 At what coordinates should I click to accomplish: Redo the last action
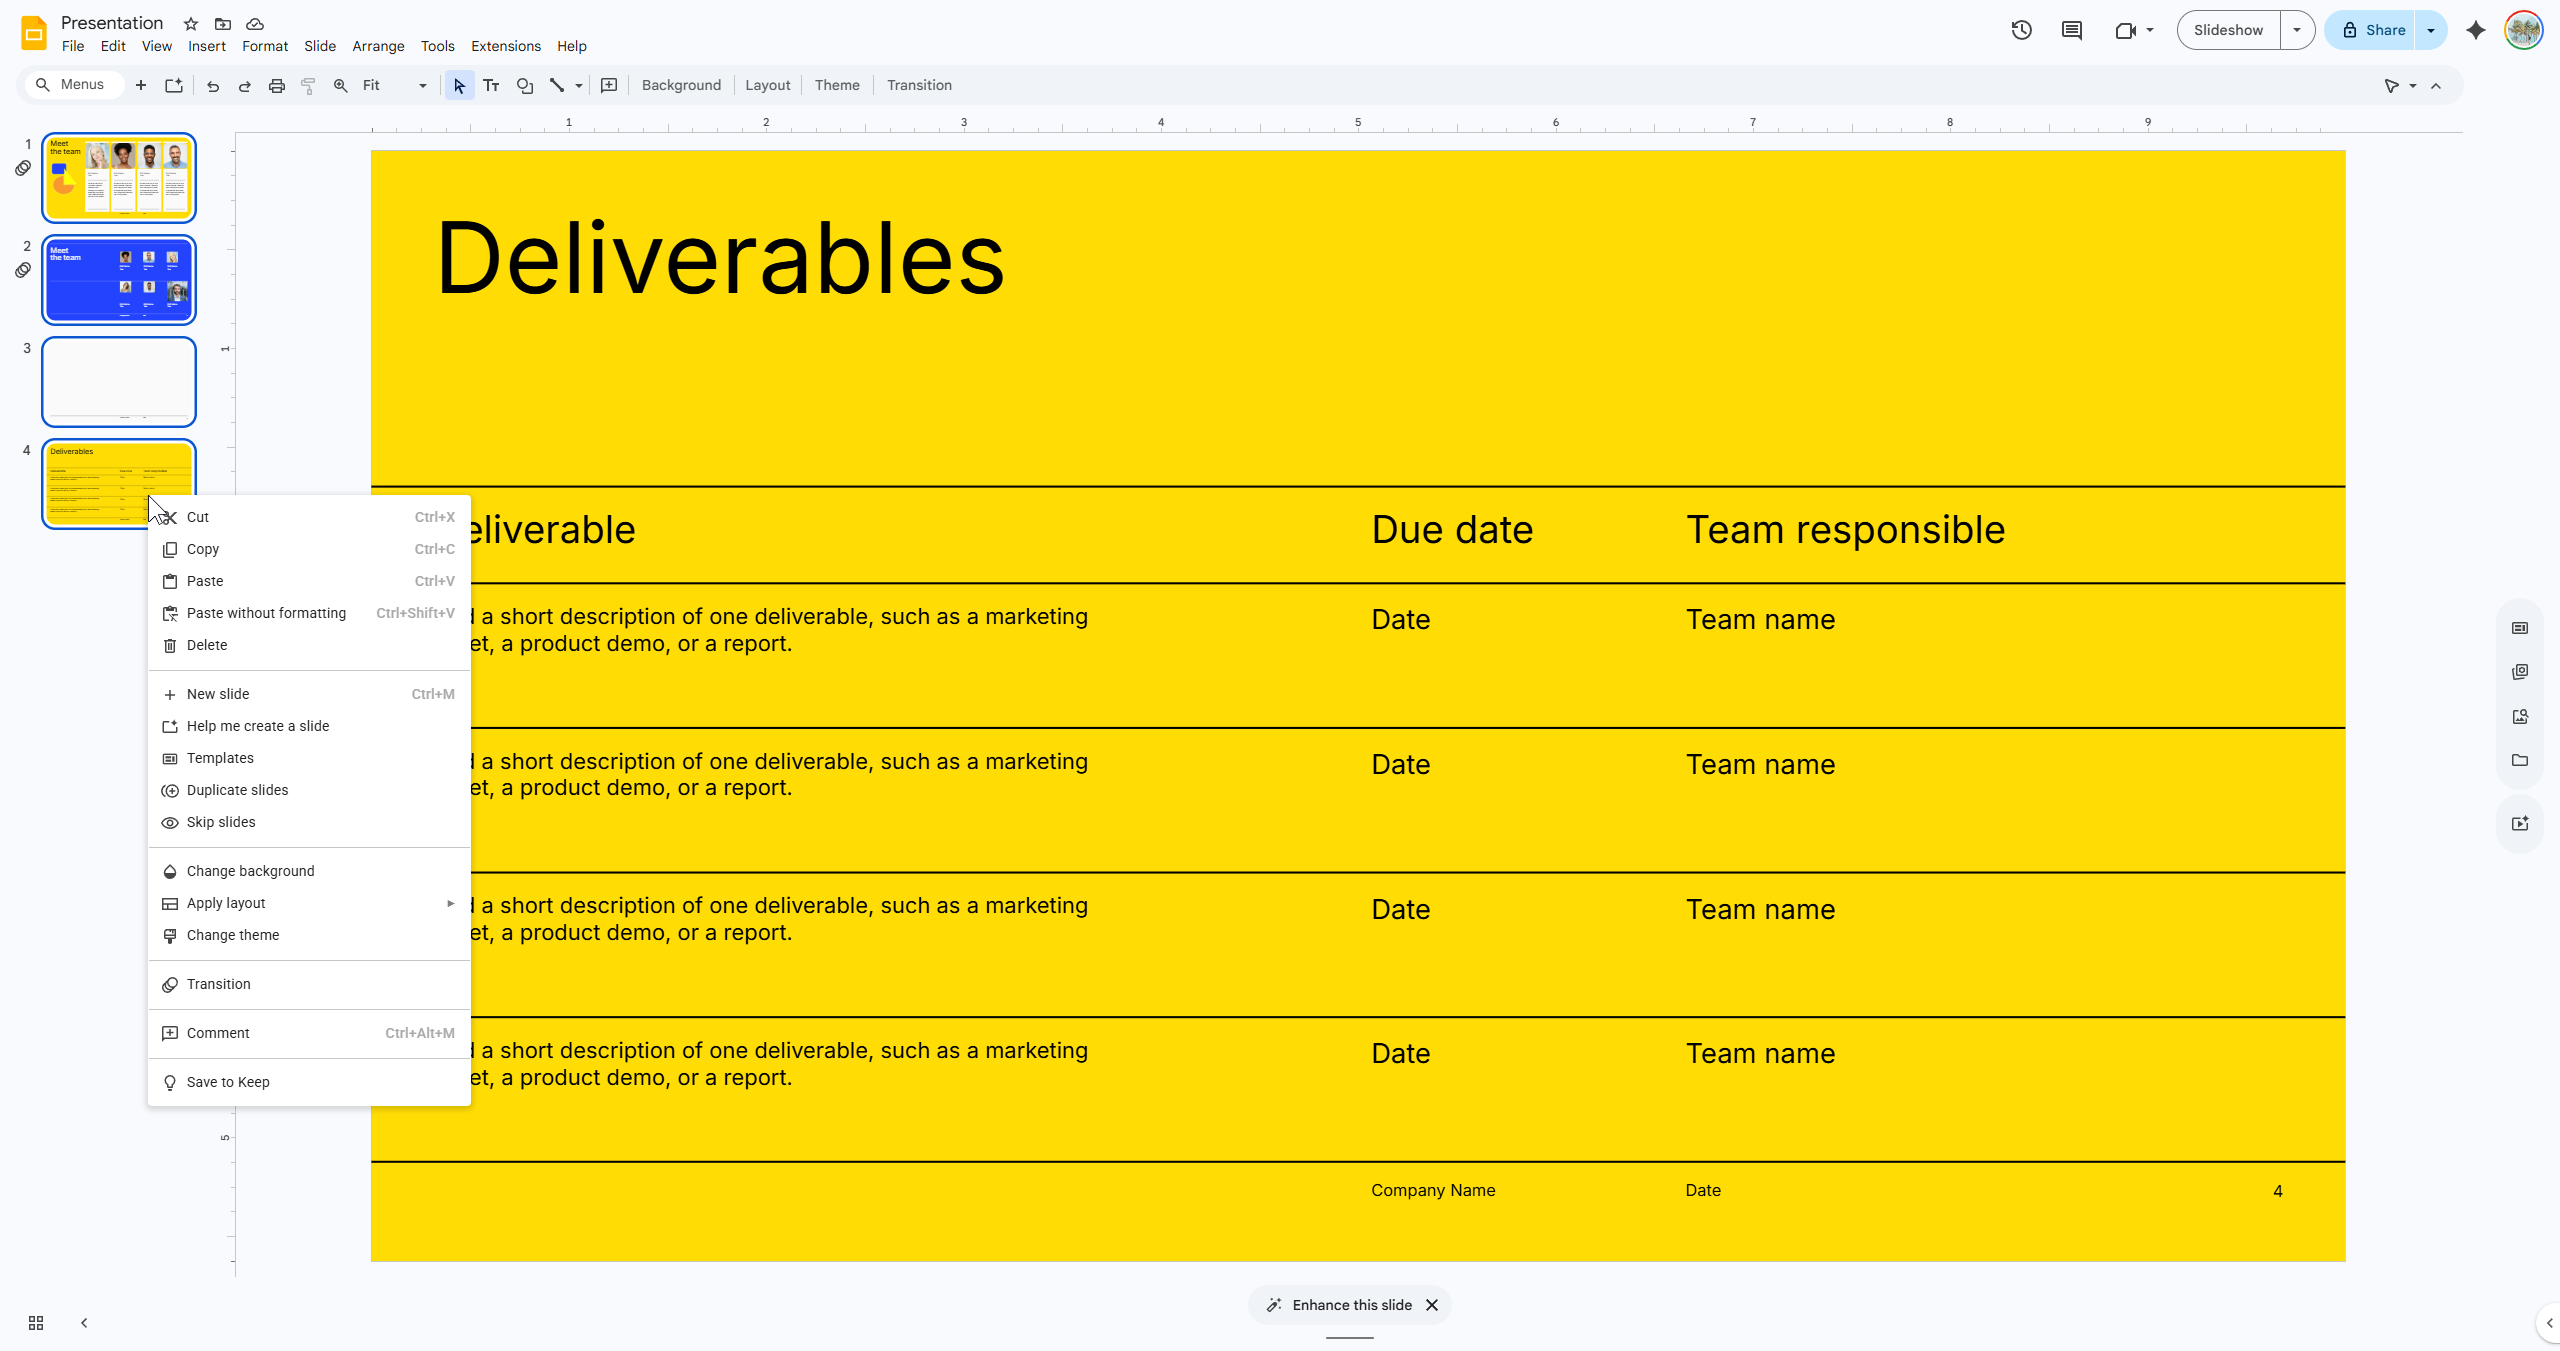coord(245,85)
